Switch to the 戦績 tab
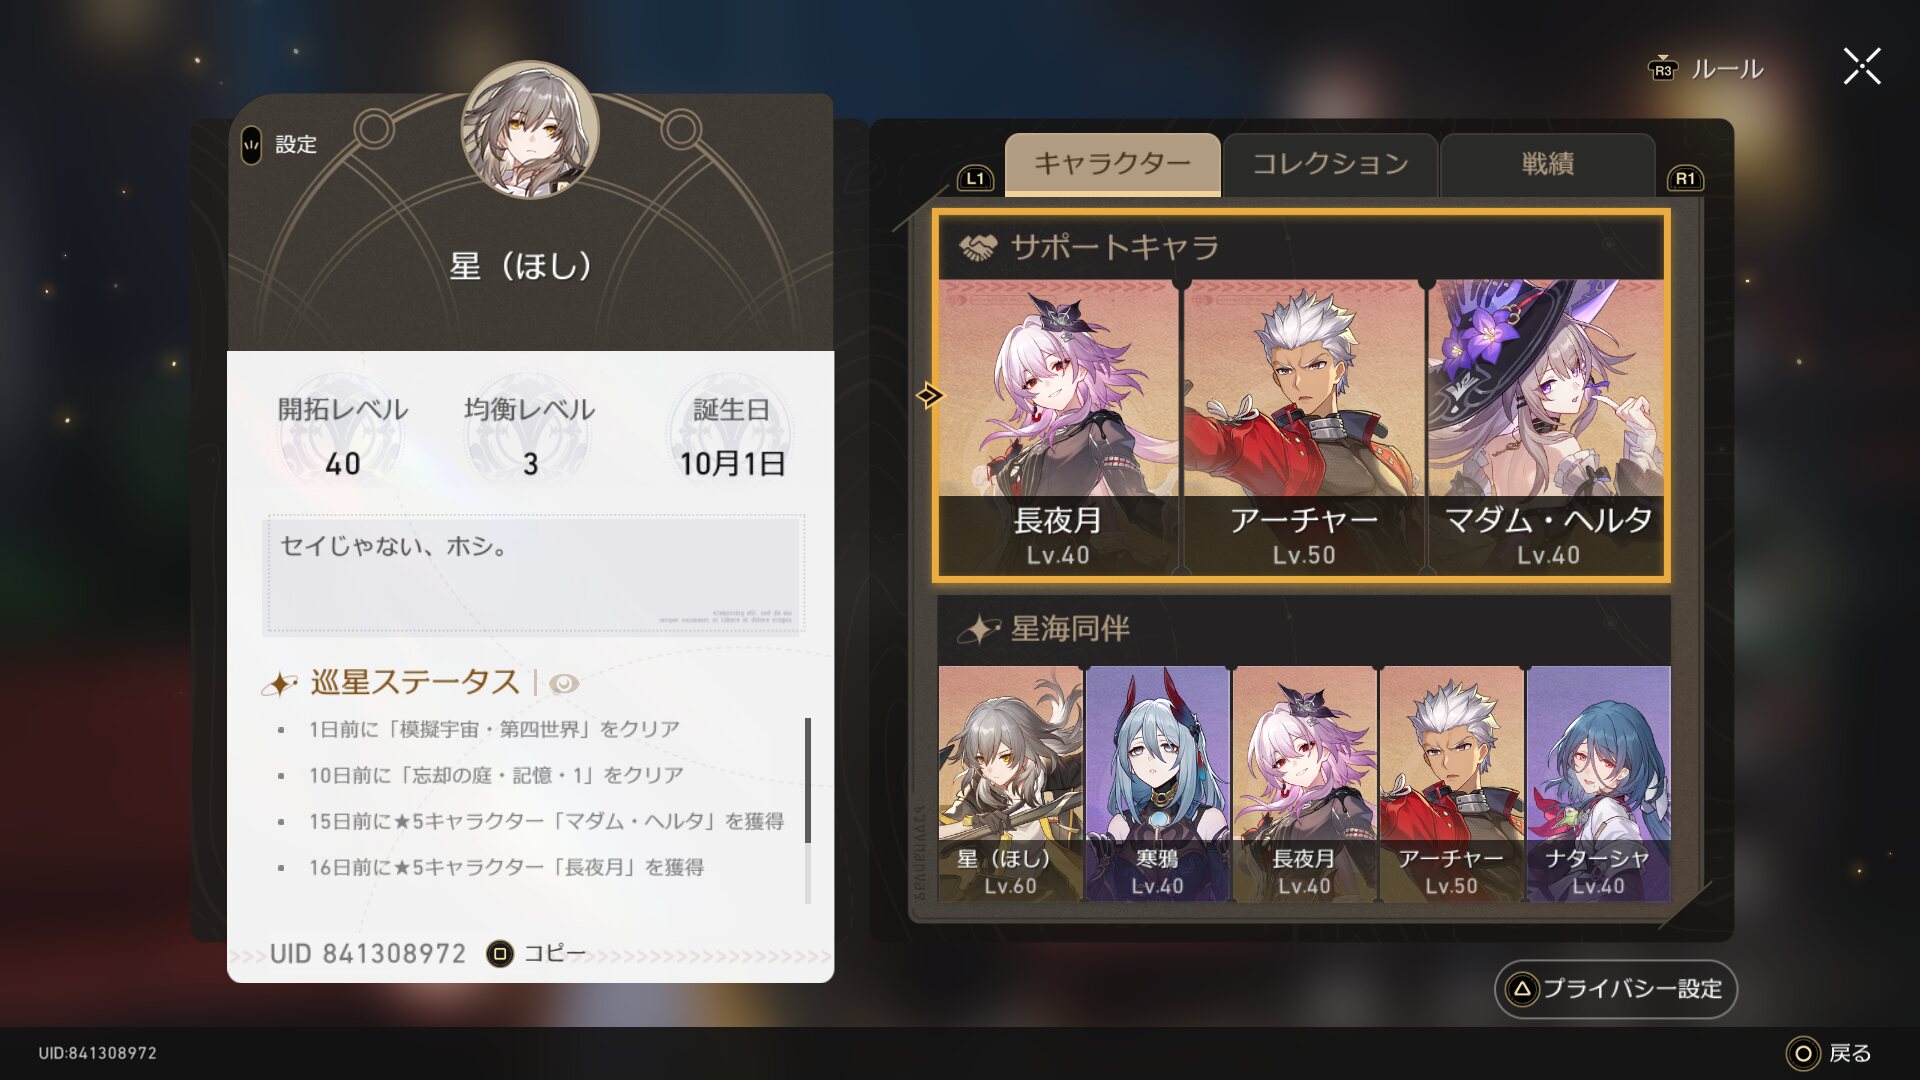This screenshot has height=1080, width=1920. 1548,164
